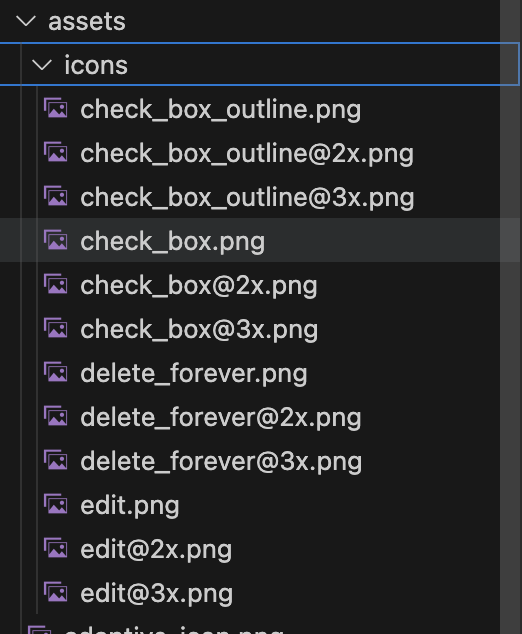Select the assets folder label

(x=87, y=21)
